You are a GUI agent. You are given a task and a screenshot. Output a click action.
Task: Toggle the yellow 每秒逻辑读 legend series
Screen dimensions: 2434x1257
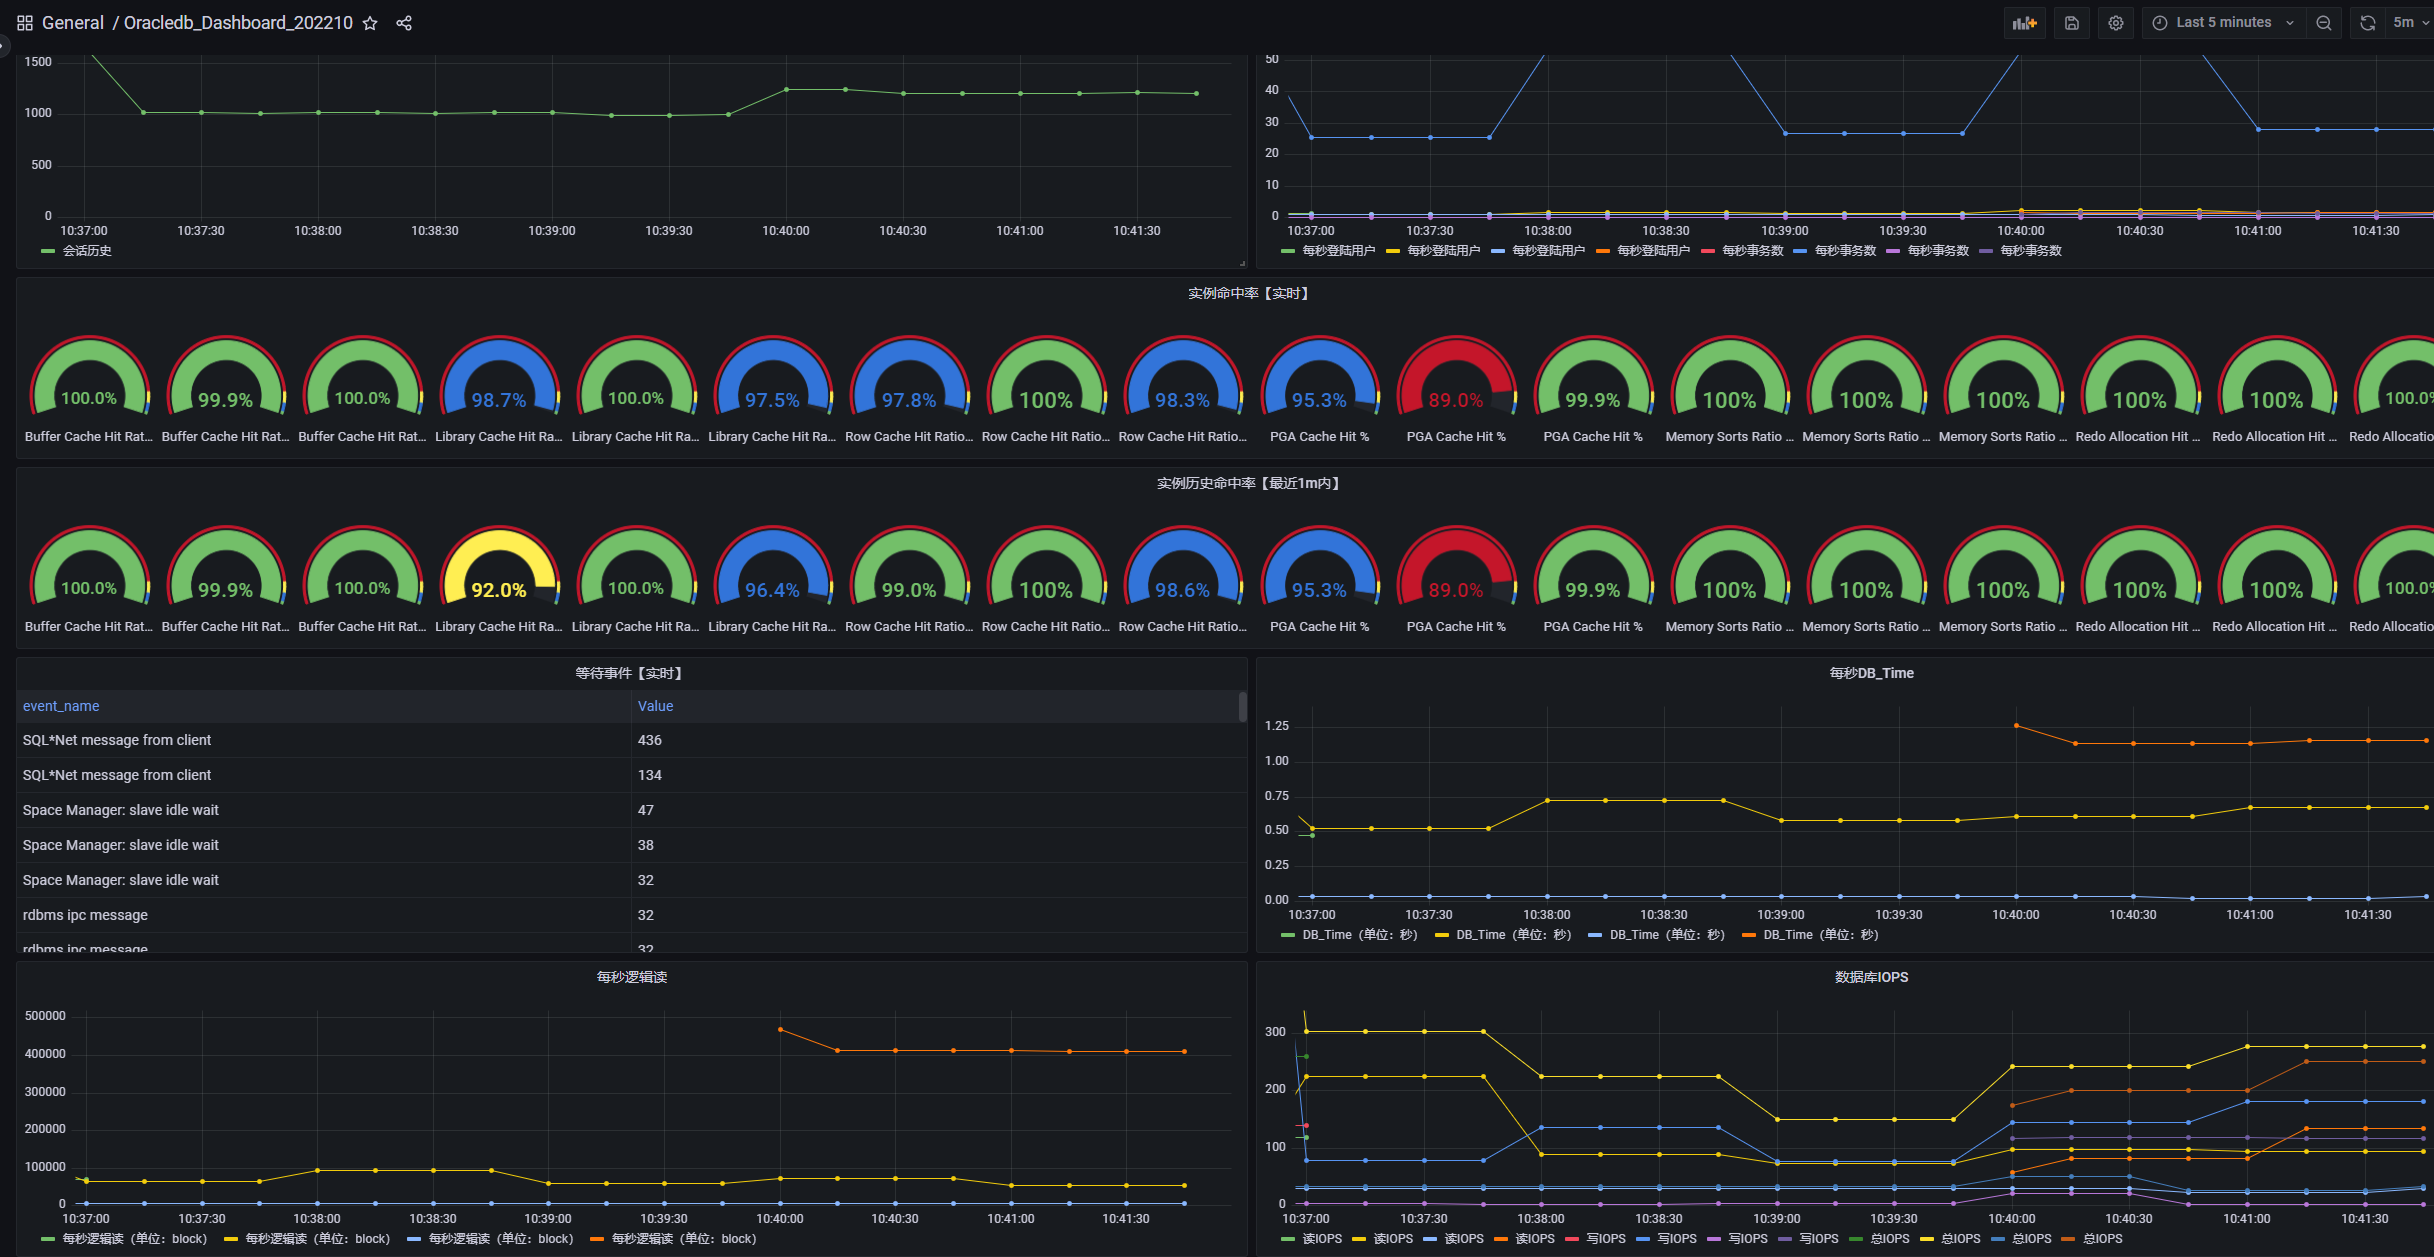click(x=318, y=1239)
